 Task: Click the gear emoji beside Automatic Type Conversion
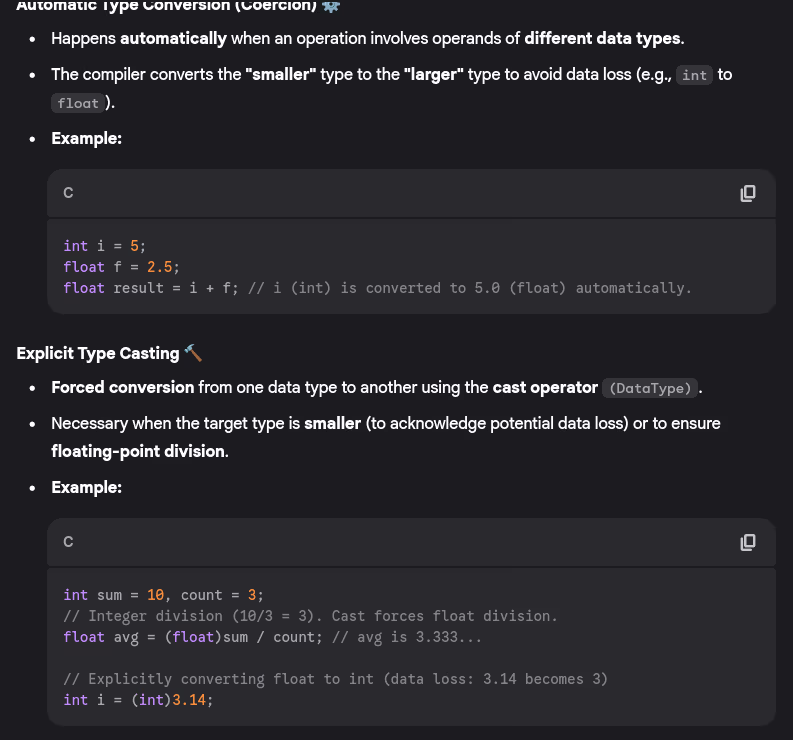tap(331, 6)
